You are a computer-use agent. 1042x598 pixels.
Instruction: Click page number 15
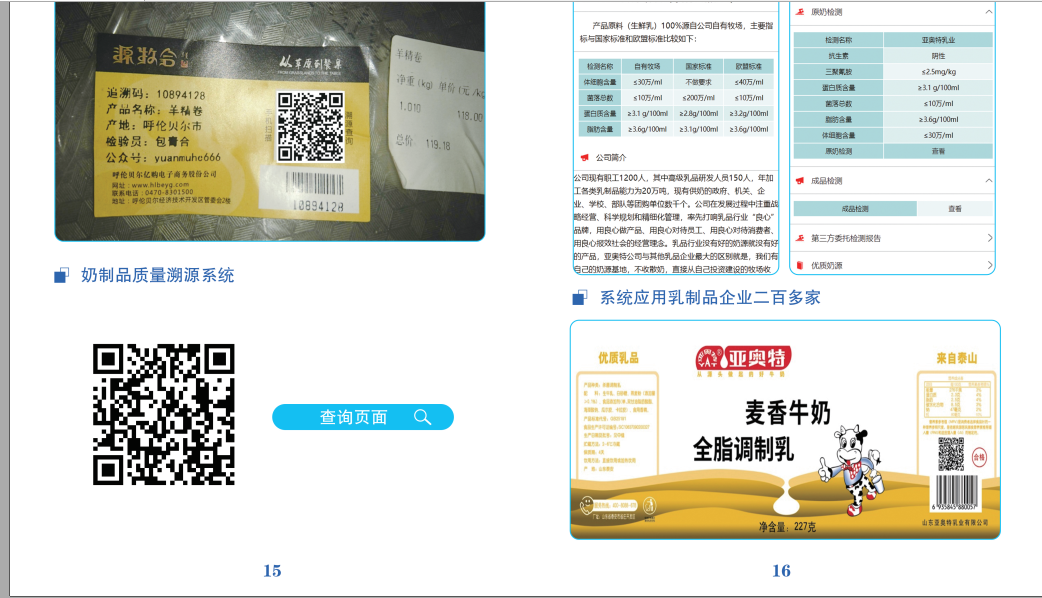[x=272, y=571]
